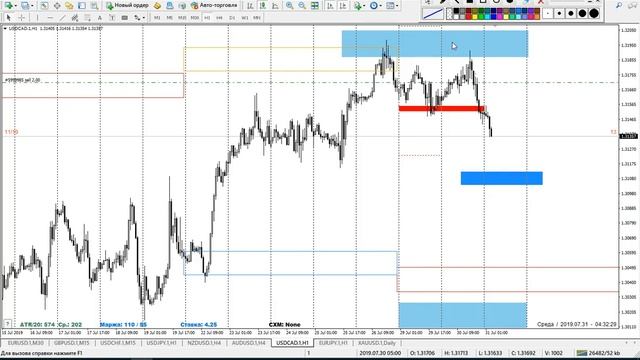Switch chart to candlesticks mode

[x=263, y=6]
